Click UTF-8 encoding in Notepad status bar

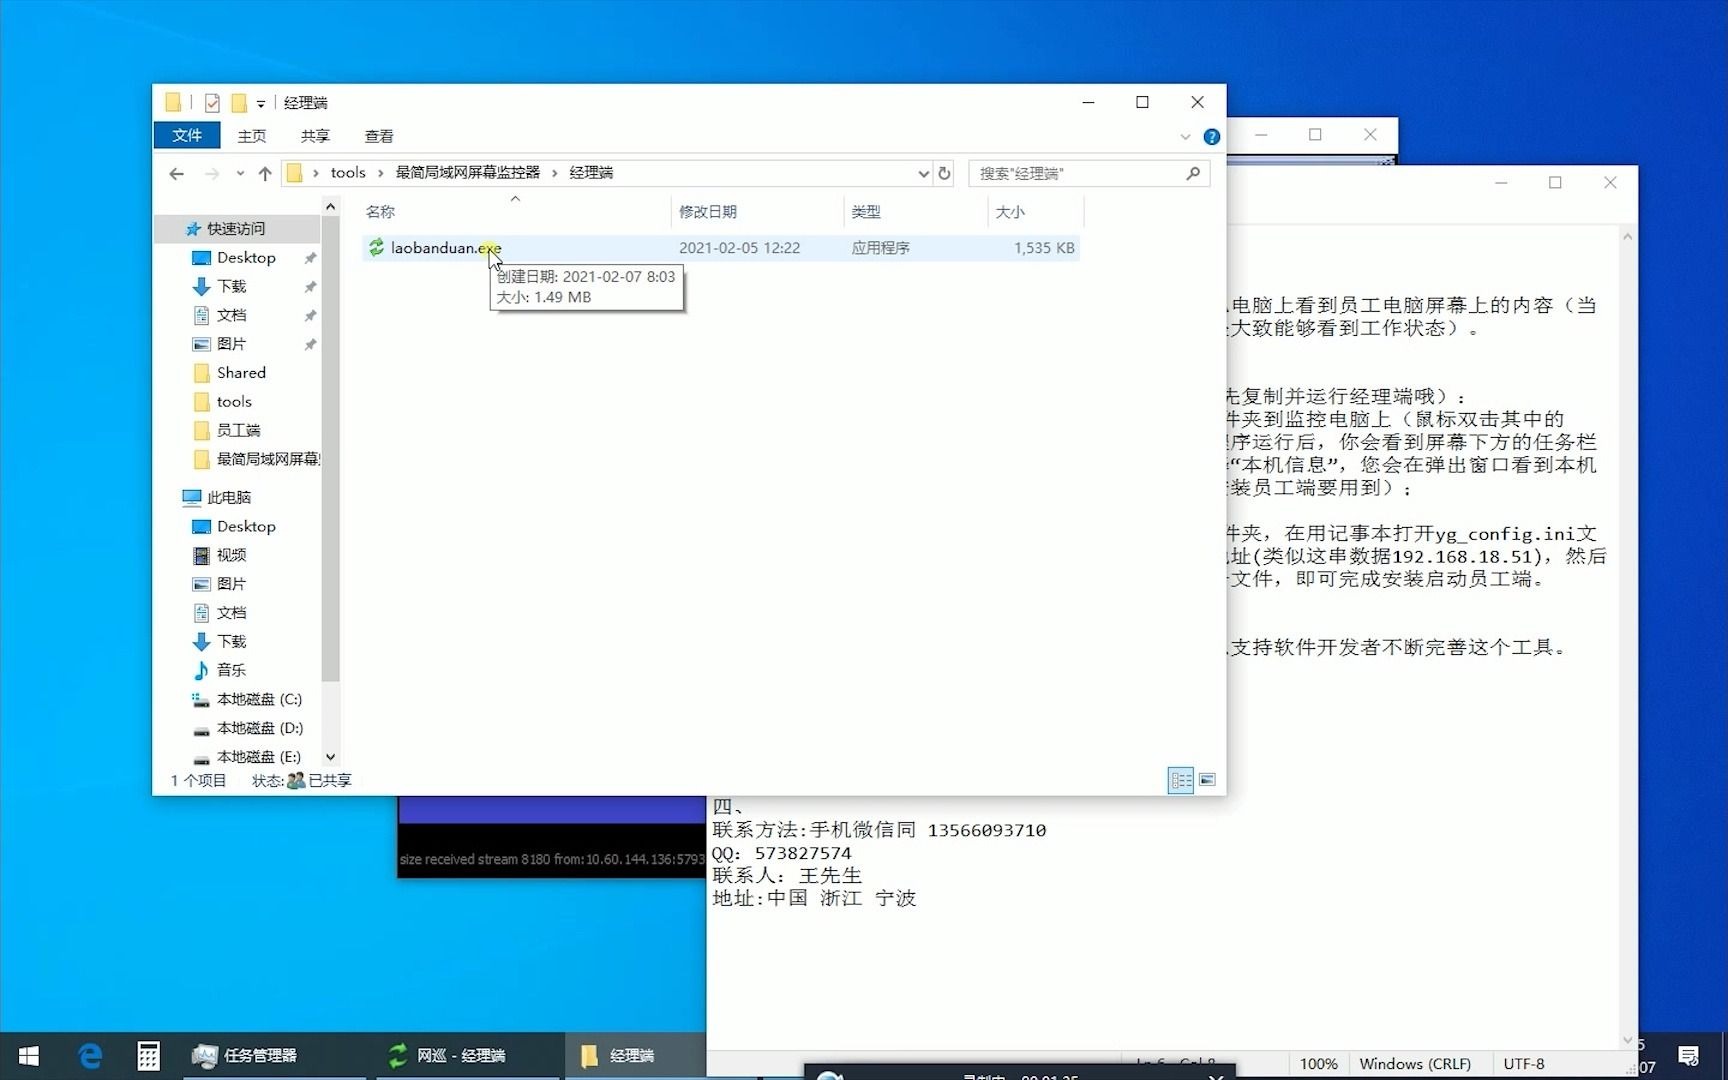click(1524, 1064)
